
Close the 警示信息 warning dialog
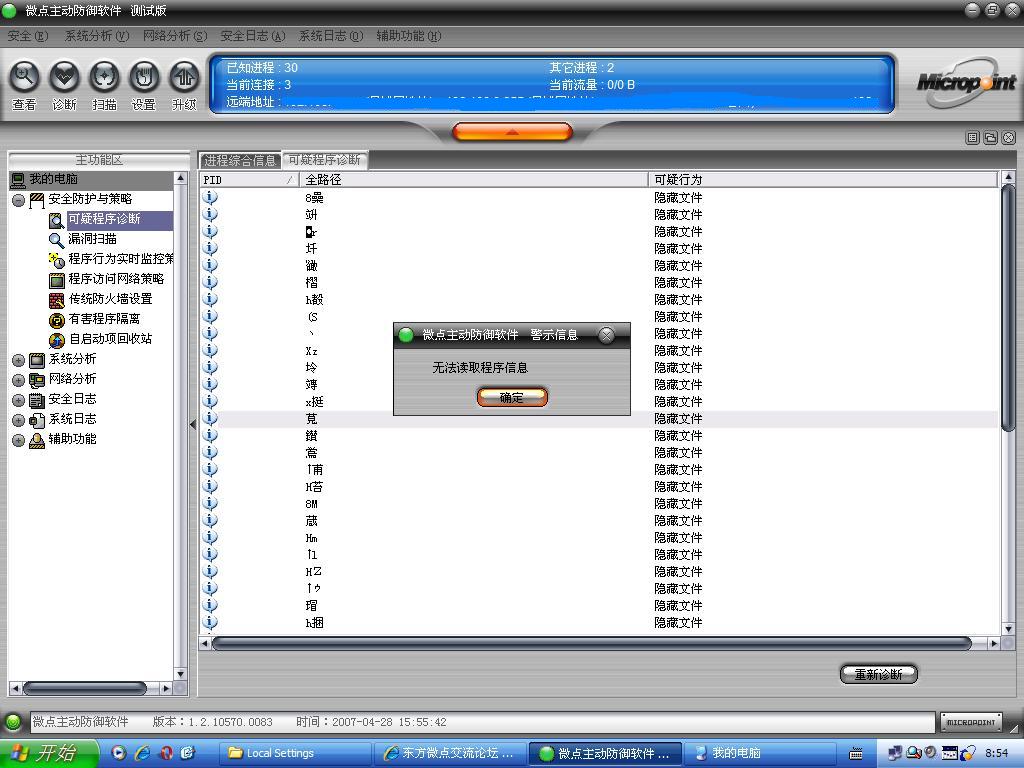point(607,335)
